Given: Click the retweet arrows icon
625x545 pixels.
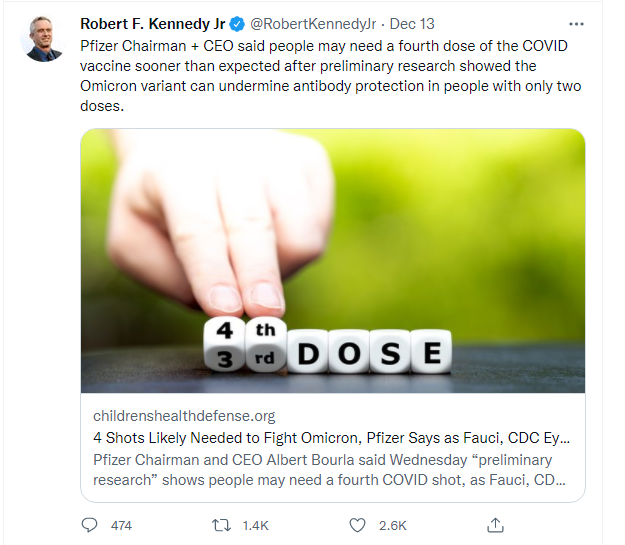Looking at the screenshot, I should (221, 525).
